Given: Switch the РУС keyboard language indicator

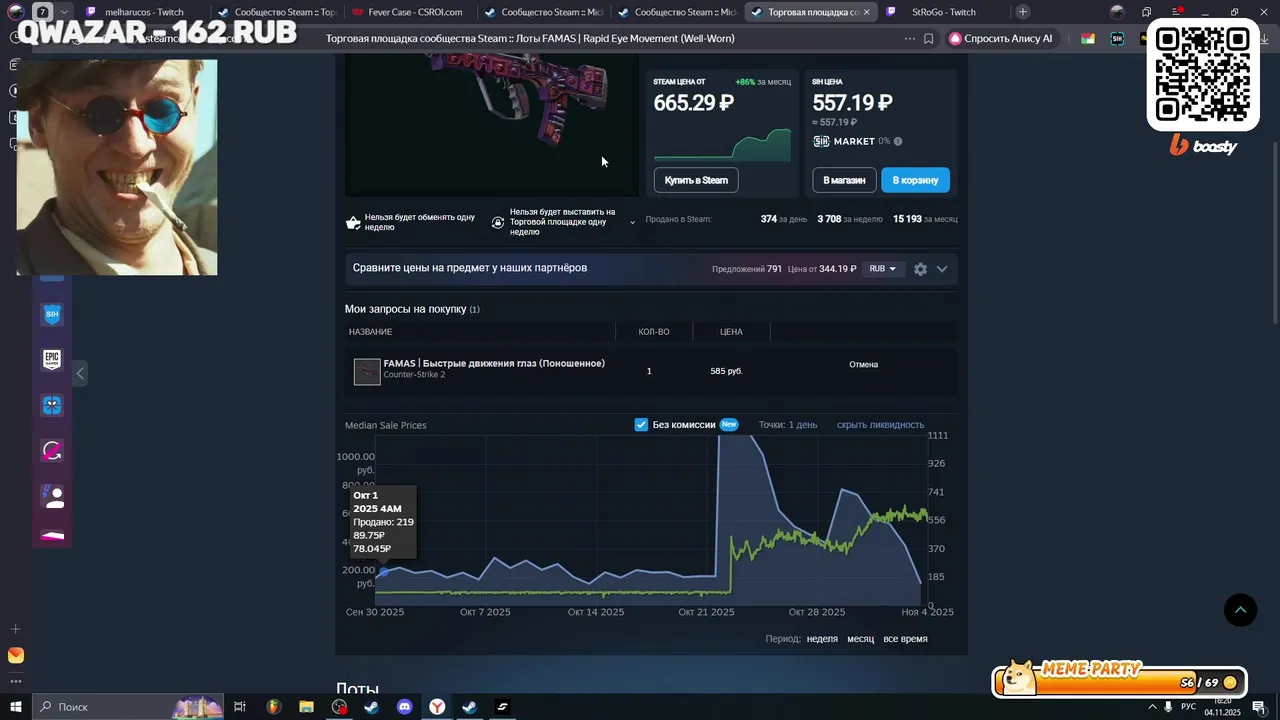Looking at the screenshot, I should tap(1188, 707).
